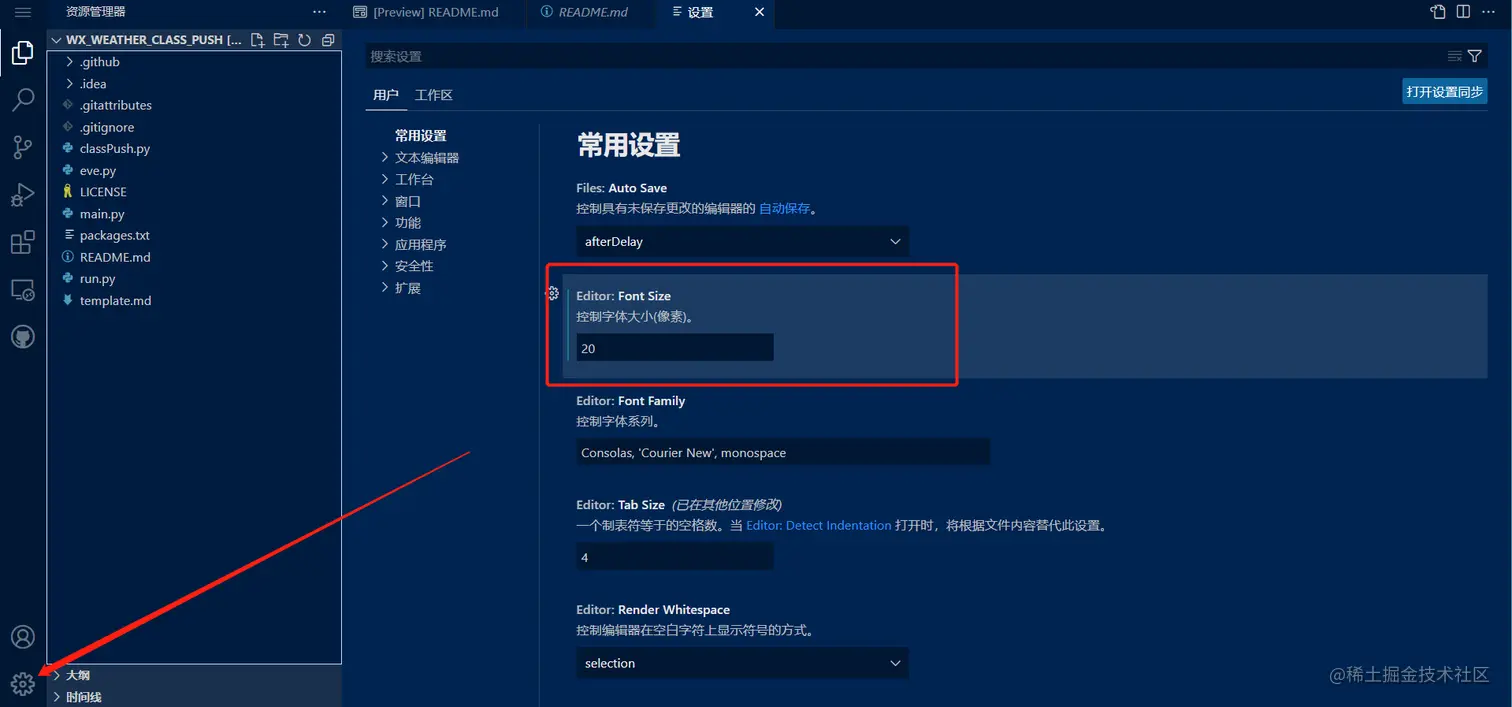
Task: Open Auto Save afterDelay dropdown
Action: click(743, 241)
